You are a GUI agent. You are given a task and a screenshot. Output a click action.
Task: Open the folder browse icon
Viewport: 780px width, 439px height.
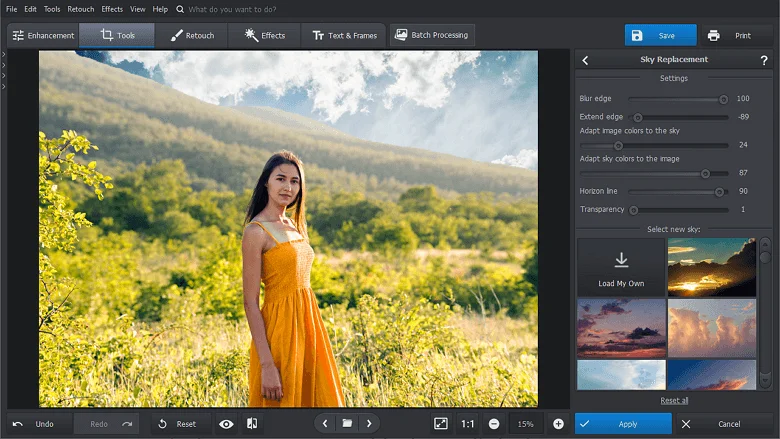(x=347, y=424)
